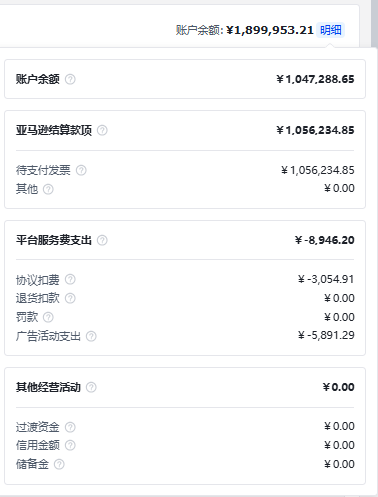This screenshot has height=497, width=378.
Task: Click the 亚马逊结算款项 total ¥1,056,234.85 in bold
Action: tap(315, 130)
